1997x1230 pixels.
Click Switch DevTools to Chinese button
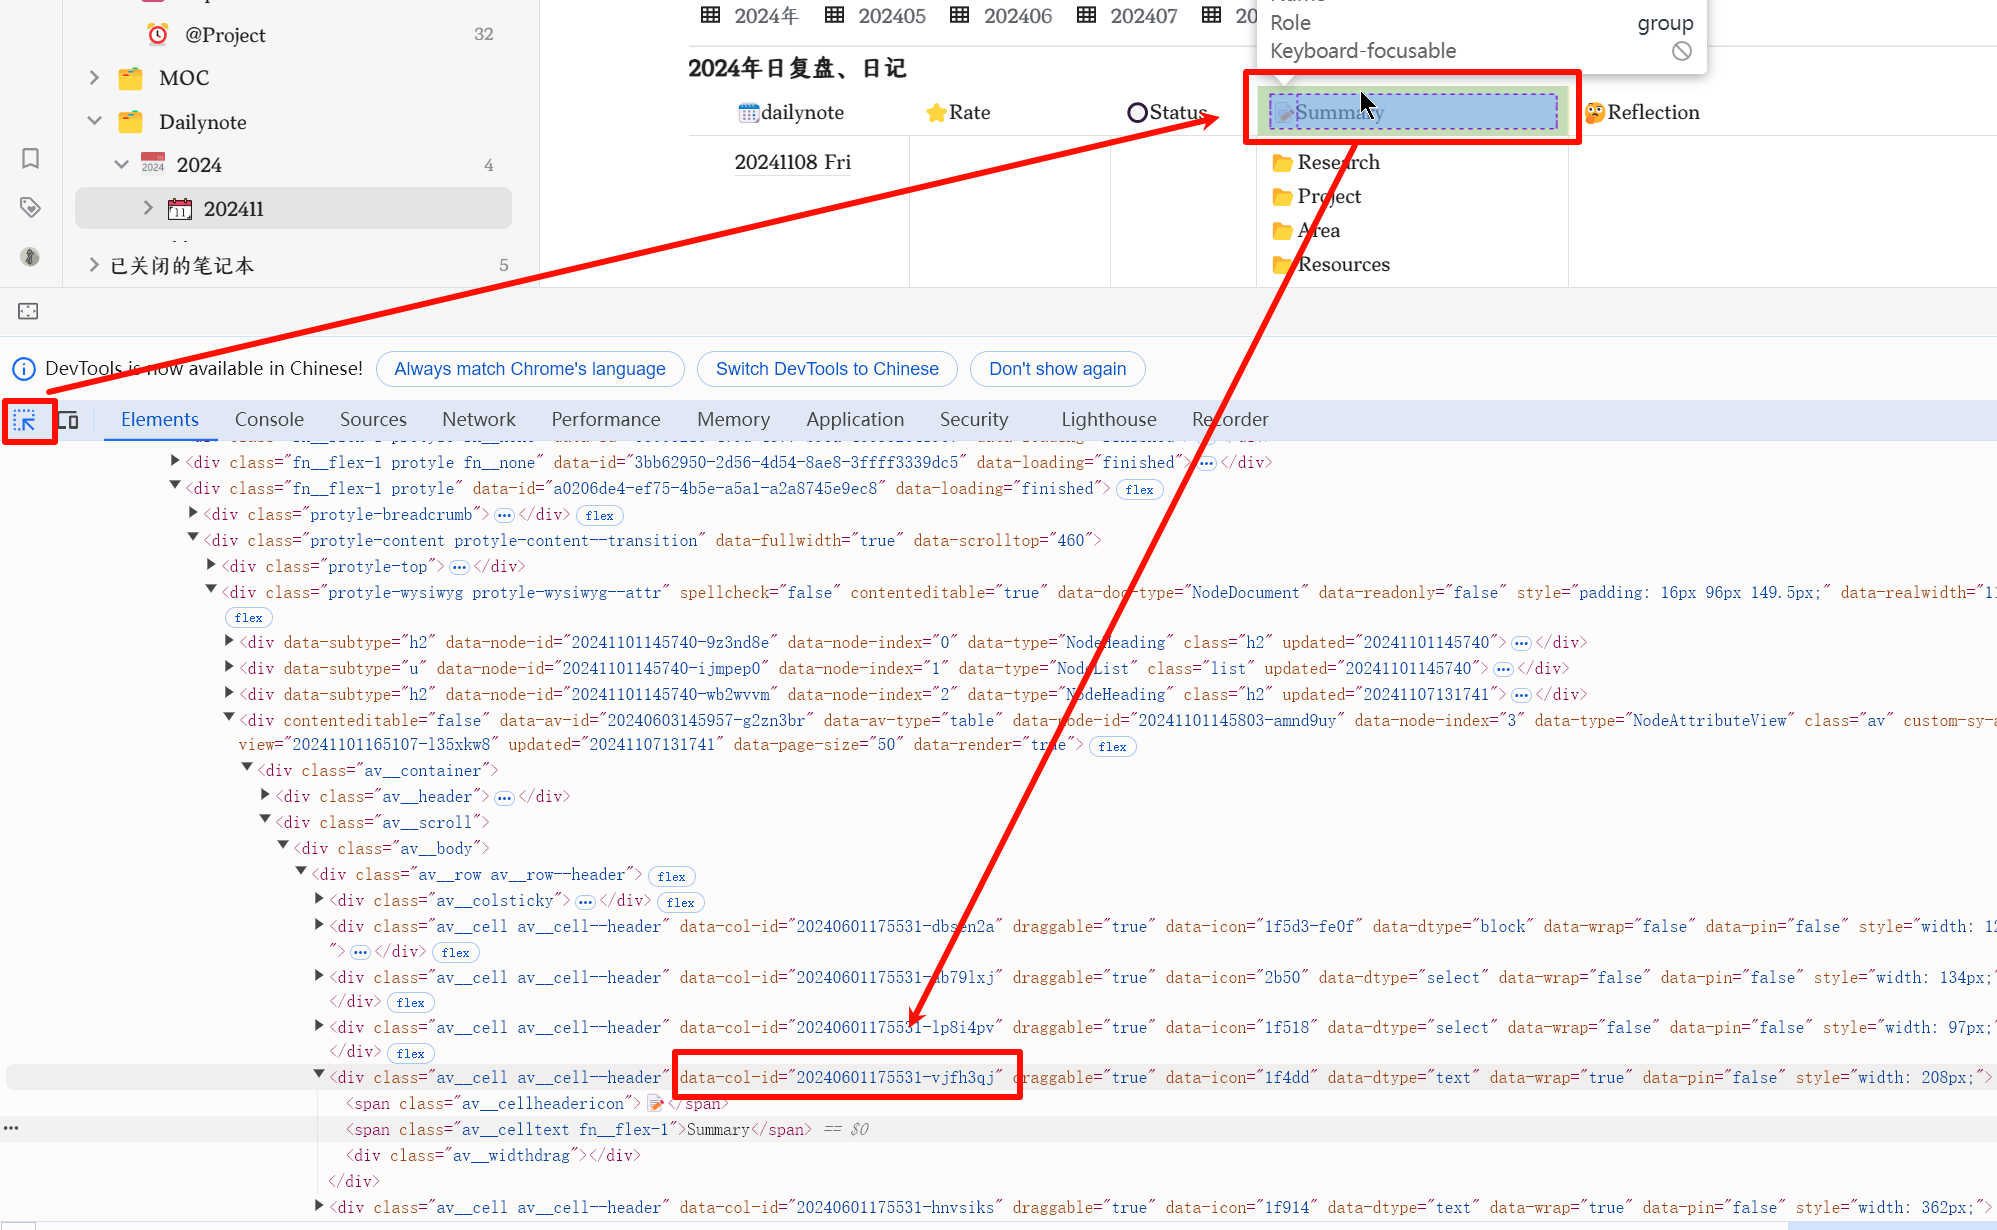pos(826,369)
